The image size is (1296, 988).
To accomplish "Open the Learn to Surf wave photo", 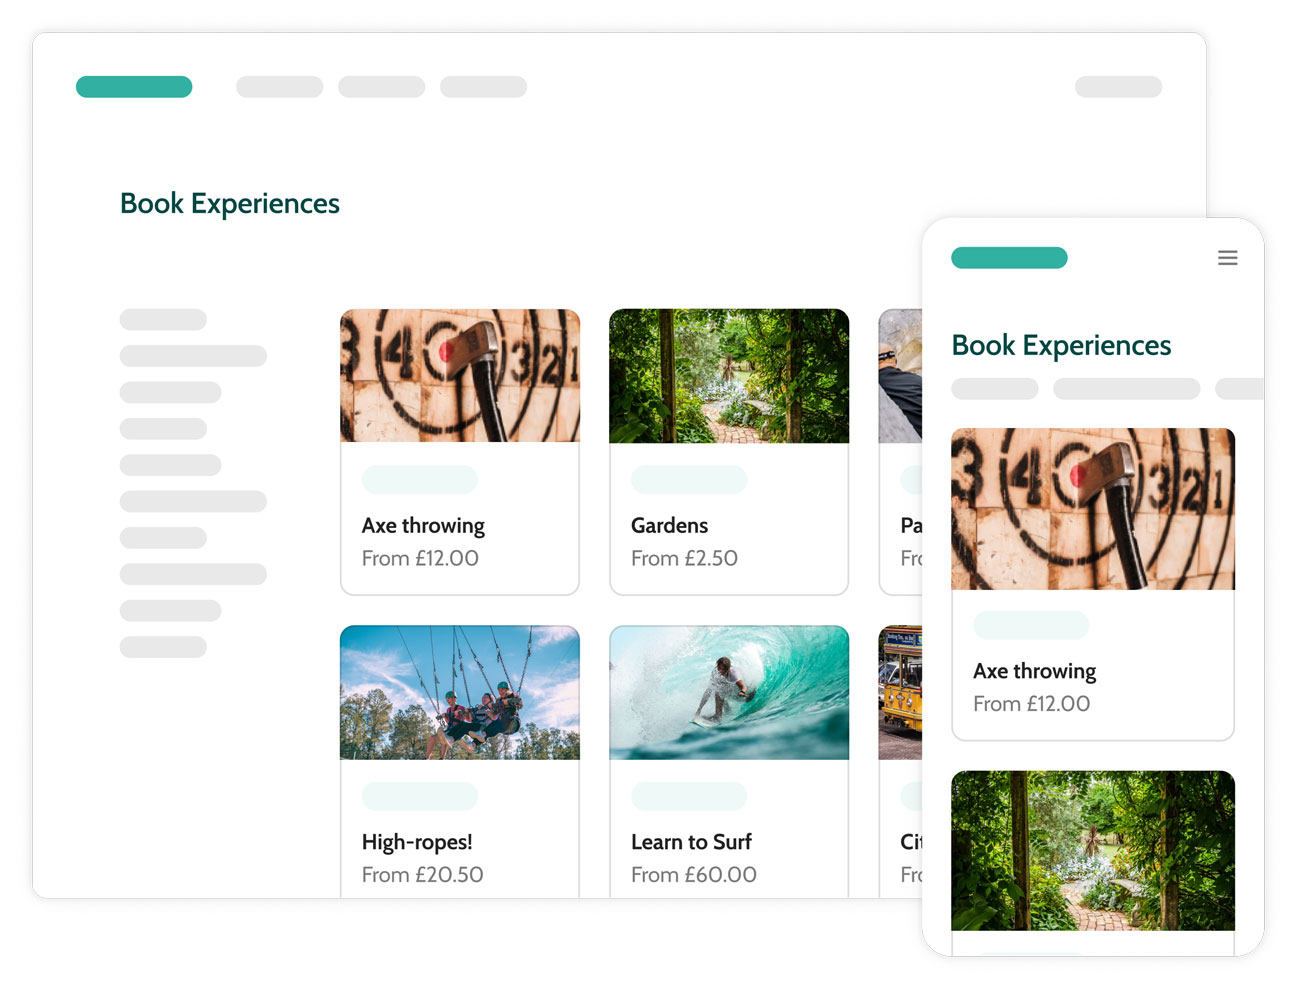I will point(729,693).
